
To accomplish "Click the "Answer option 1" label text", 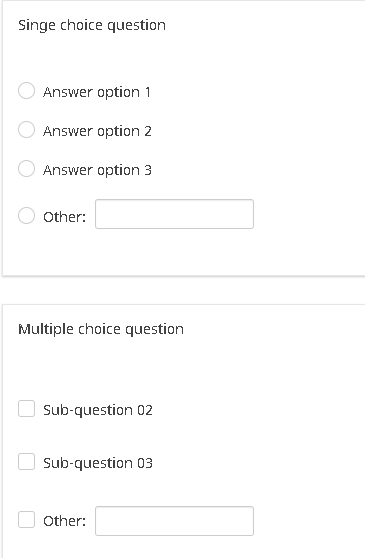I will (97, 92).
